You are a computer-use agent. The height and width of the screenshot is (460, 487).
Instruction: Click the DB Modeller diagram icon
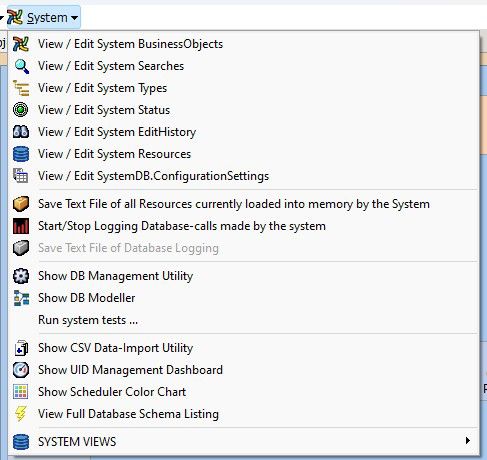click(21, 298)
